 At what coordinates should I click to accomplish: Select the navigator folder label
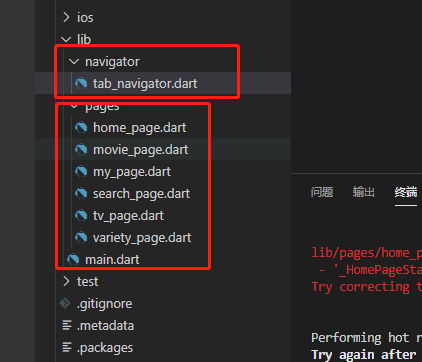(112, 62)
